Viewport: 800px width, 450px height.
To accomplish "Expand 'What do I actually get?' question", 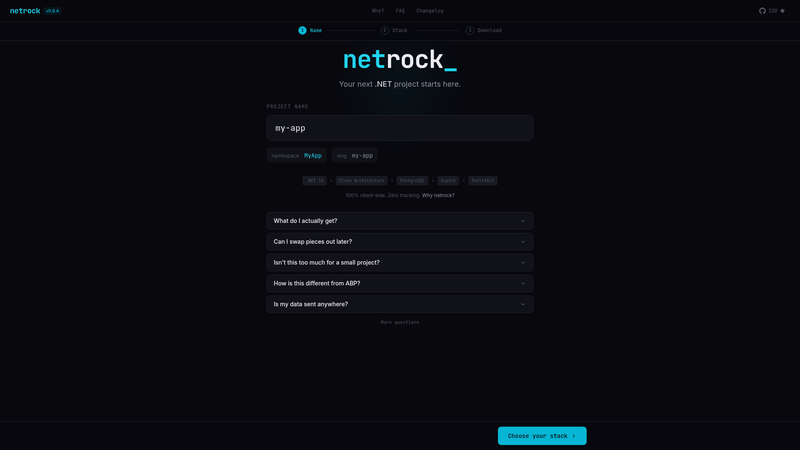I will (x=399, y=221).
